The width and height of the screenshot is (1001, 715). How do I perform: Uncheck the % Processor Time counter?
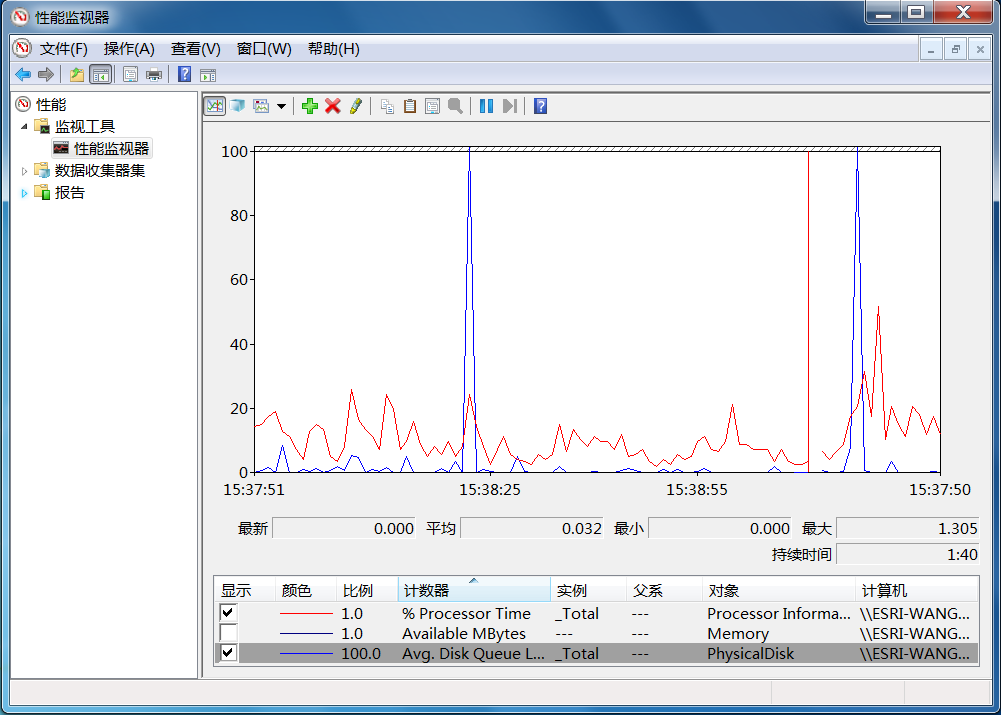(228, 613)
